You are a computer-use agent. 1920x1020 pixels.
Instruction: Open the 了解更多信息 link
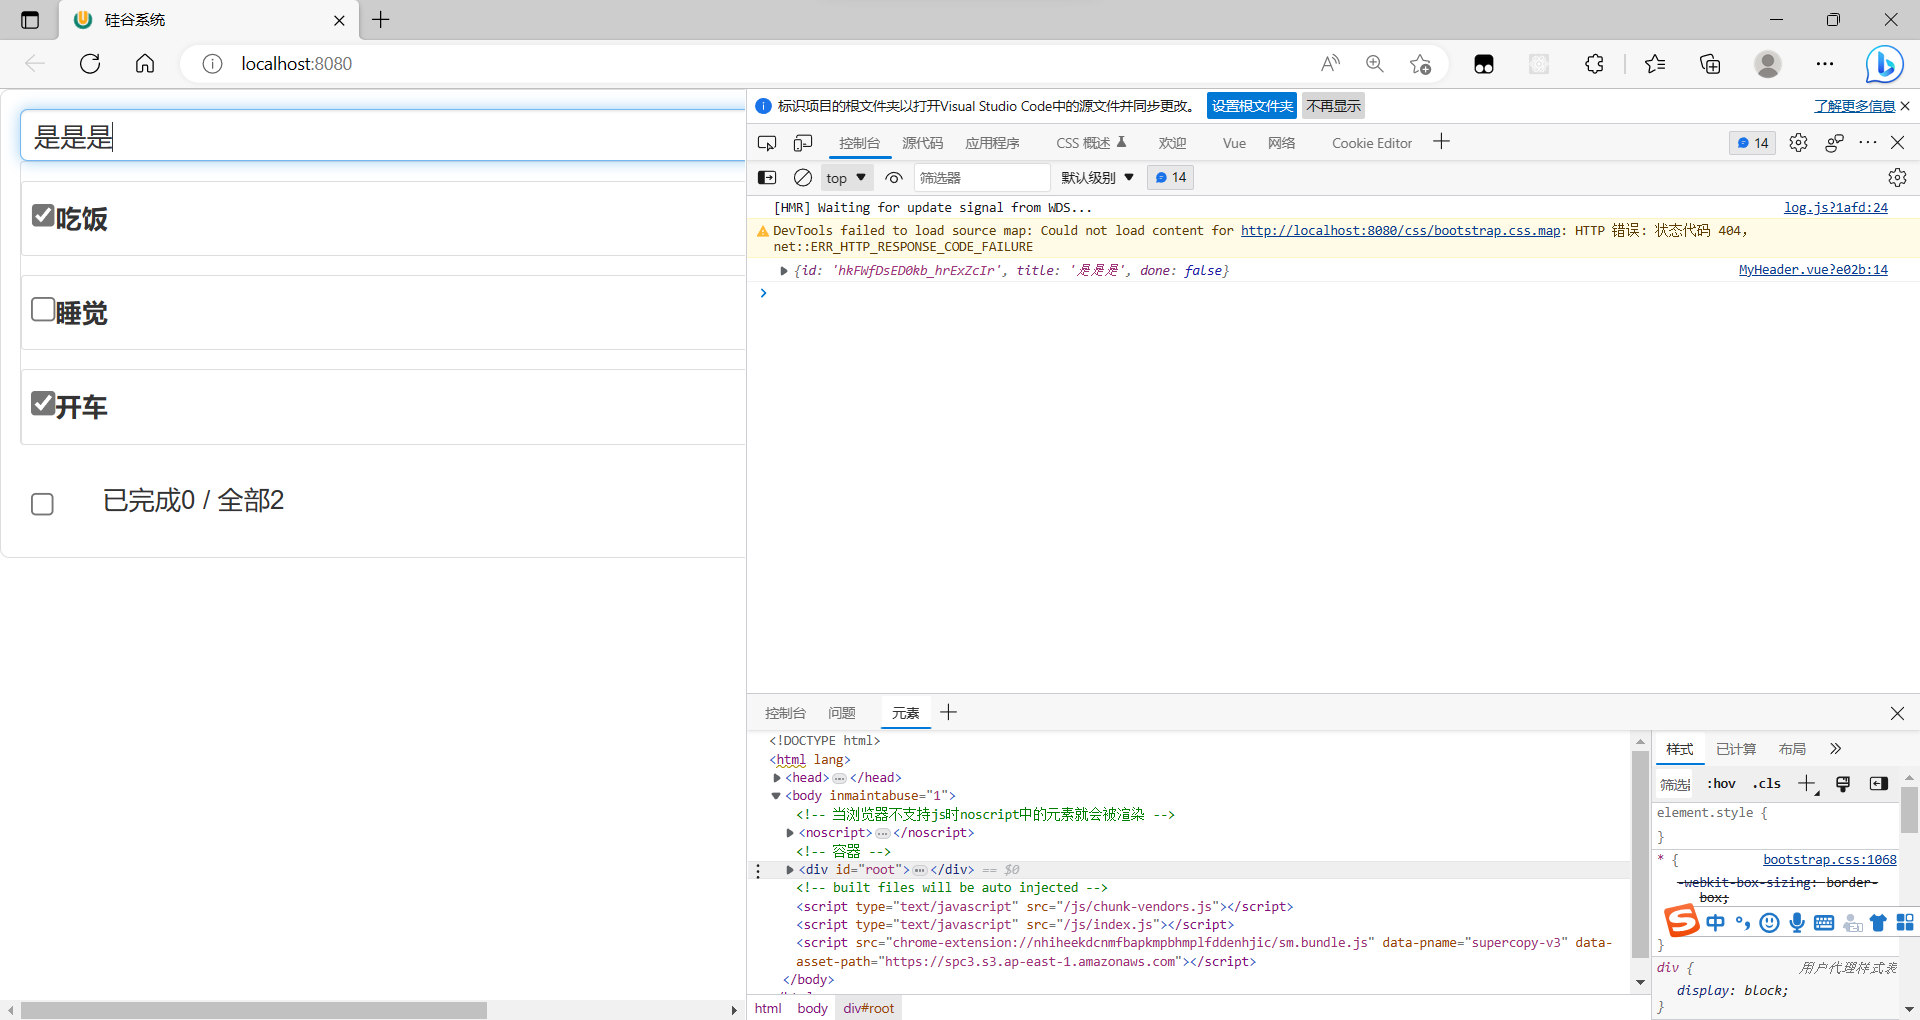(1855, 106)
